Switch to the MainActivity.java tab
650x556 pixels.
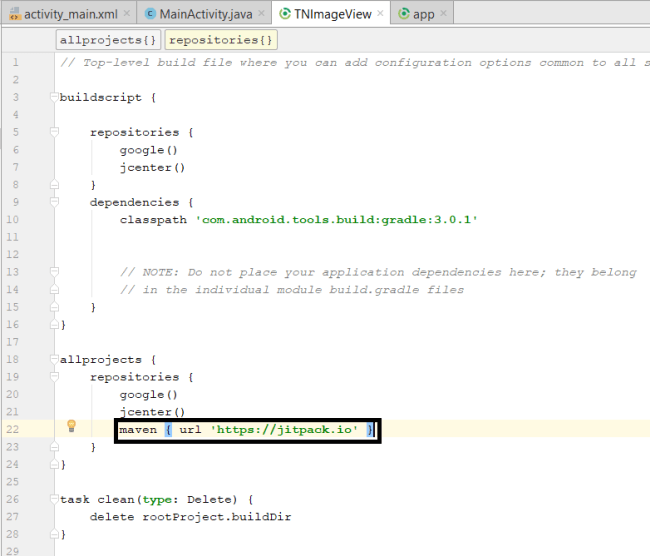[206, 14]
